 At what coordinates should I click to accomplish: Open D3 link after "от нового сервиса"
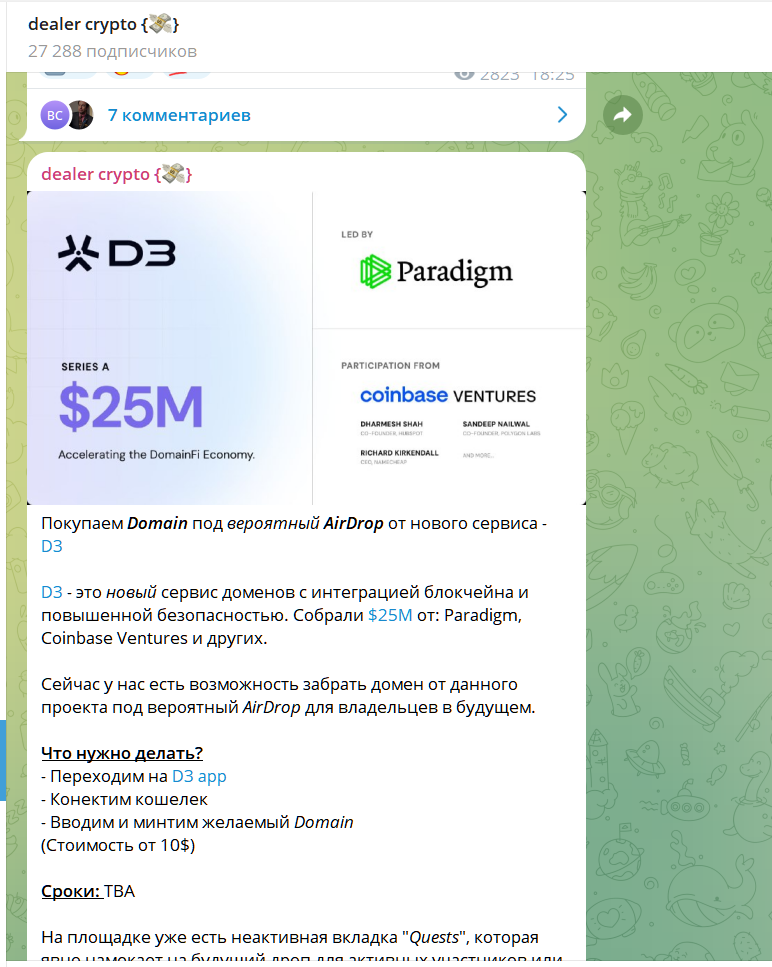click(x=52, y=546)
